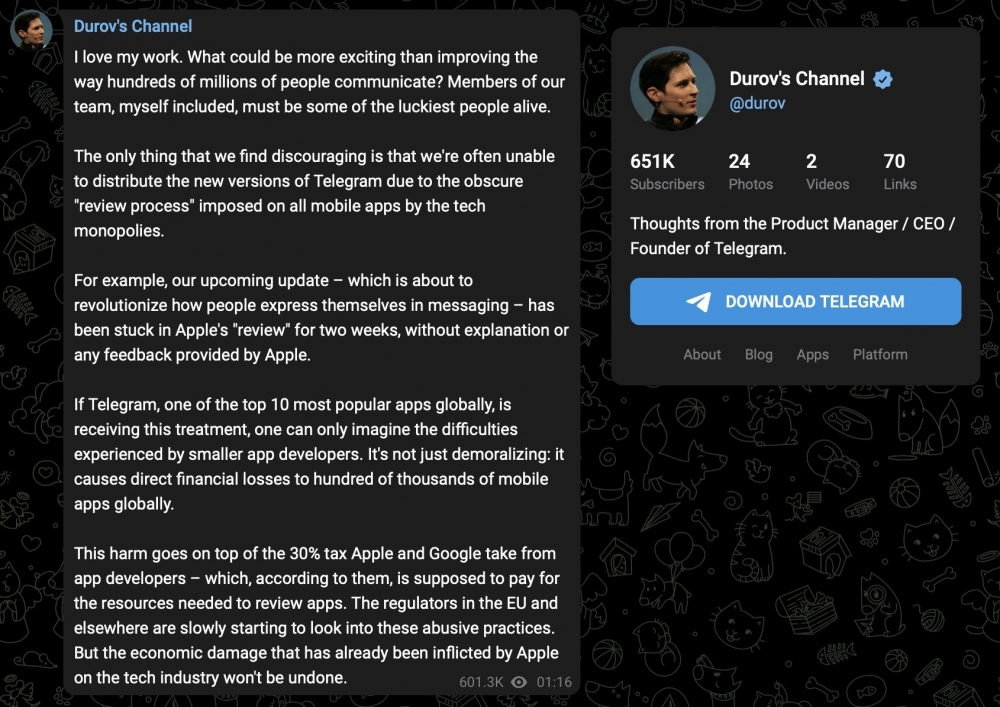Click the channel description text in the card

coord(792,236)
